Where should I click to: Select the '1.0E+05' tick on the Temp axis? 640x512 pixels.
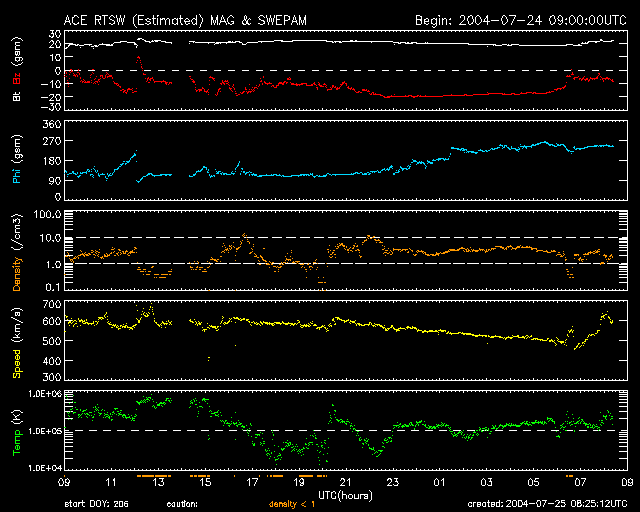click(45, 431)
